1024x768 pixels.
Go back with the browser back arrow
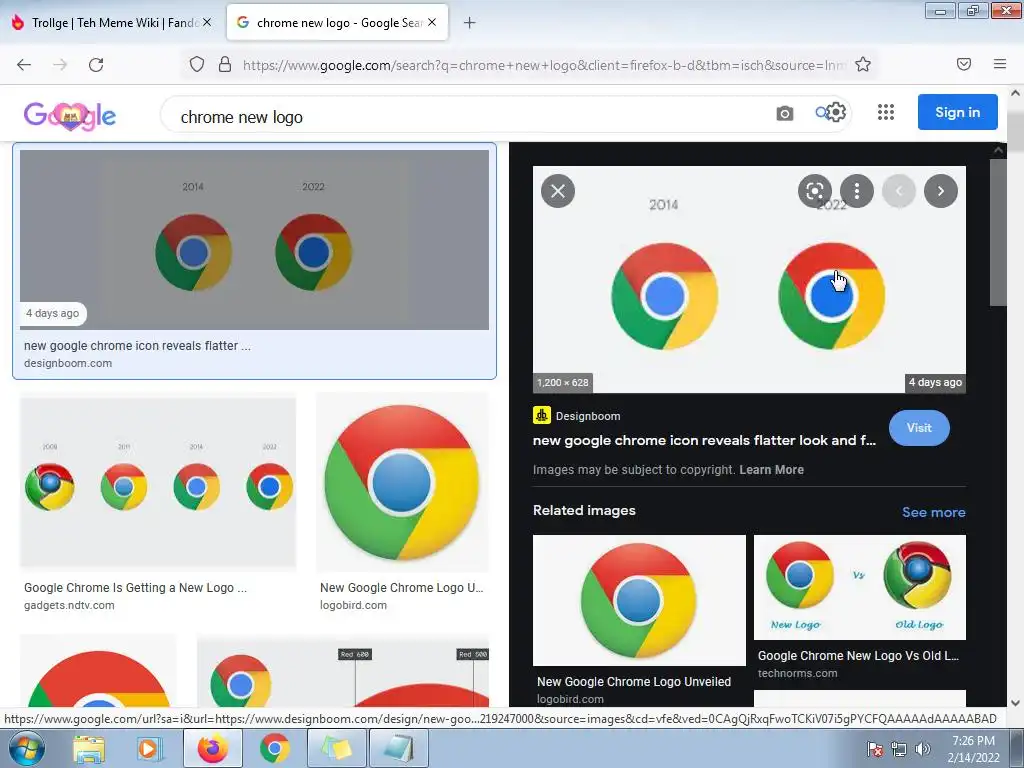(x=24, y=65)
